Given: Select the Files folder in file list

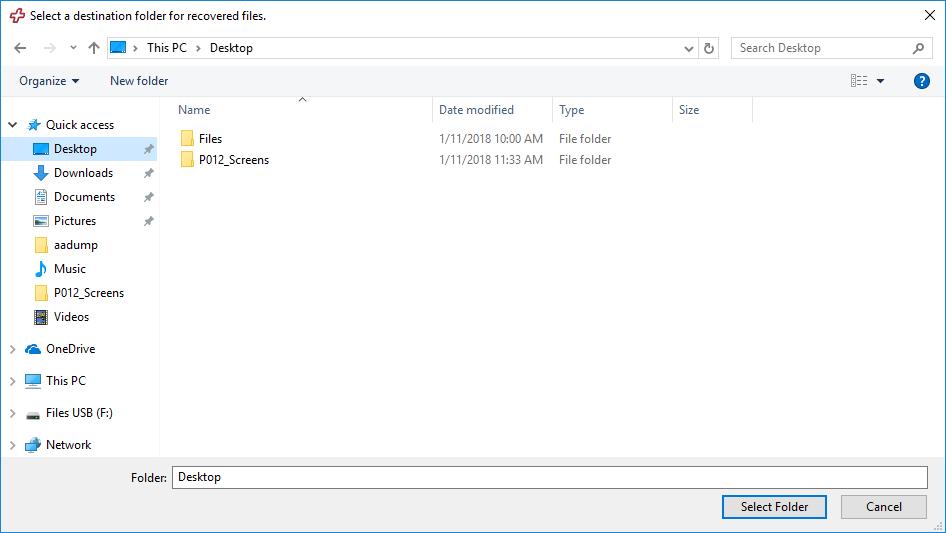Looking at the screenshot, I should [210, 139].
